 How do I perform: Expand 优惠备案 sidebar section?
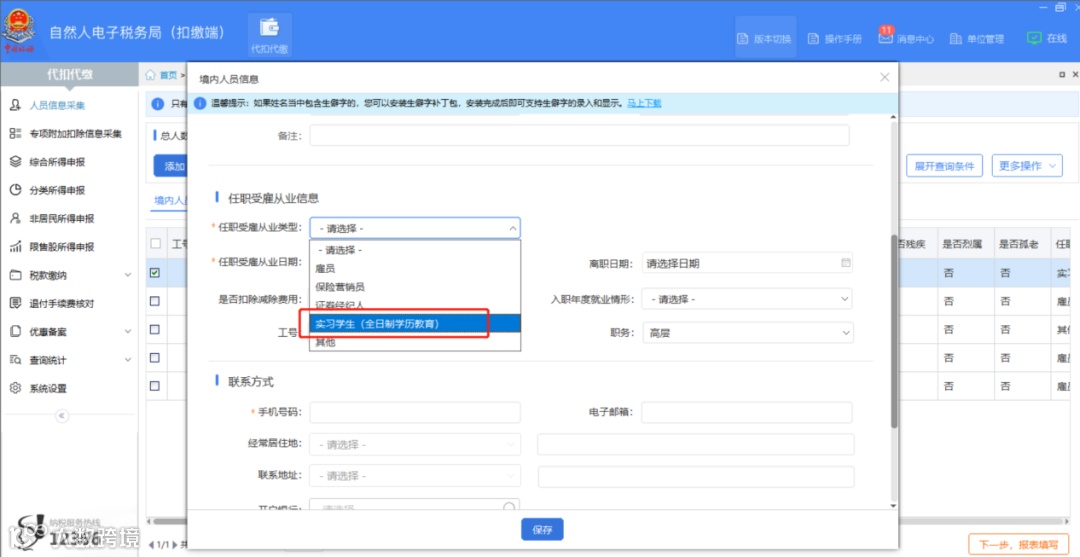69,331
